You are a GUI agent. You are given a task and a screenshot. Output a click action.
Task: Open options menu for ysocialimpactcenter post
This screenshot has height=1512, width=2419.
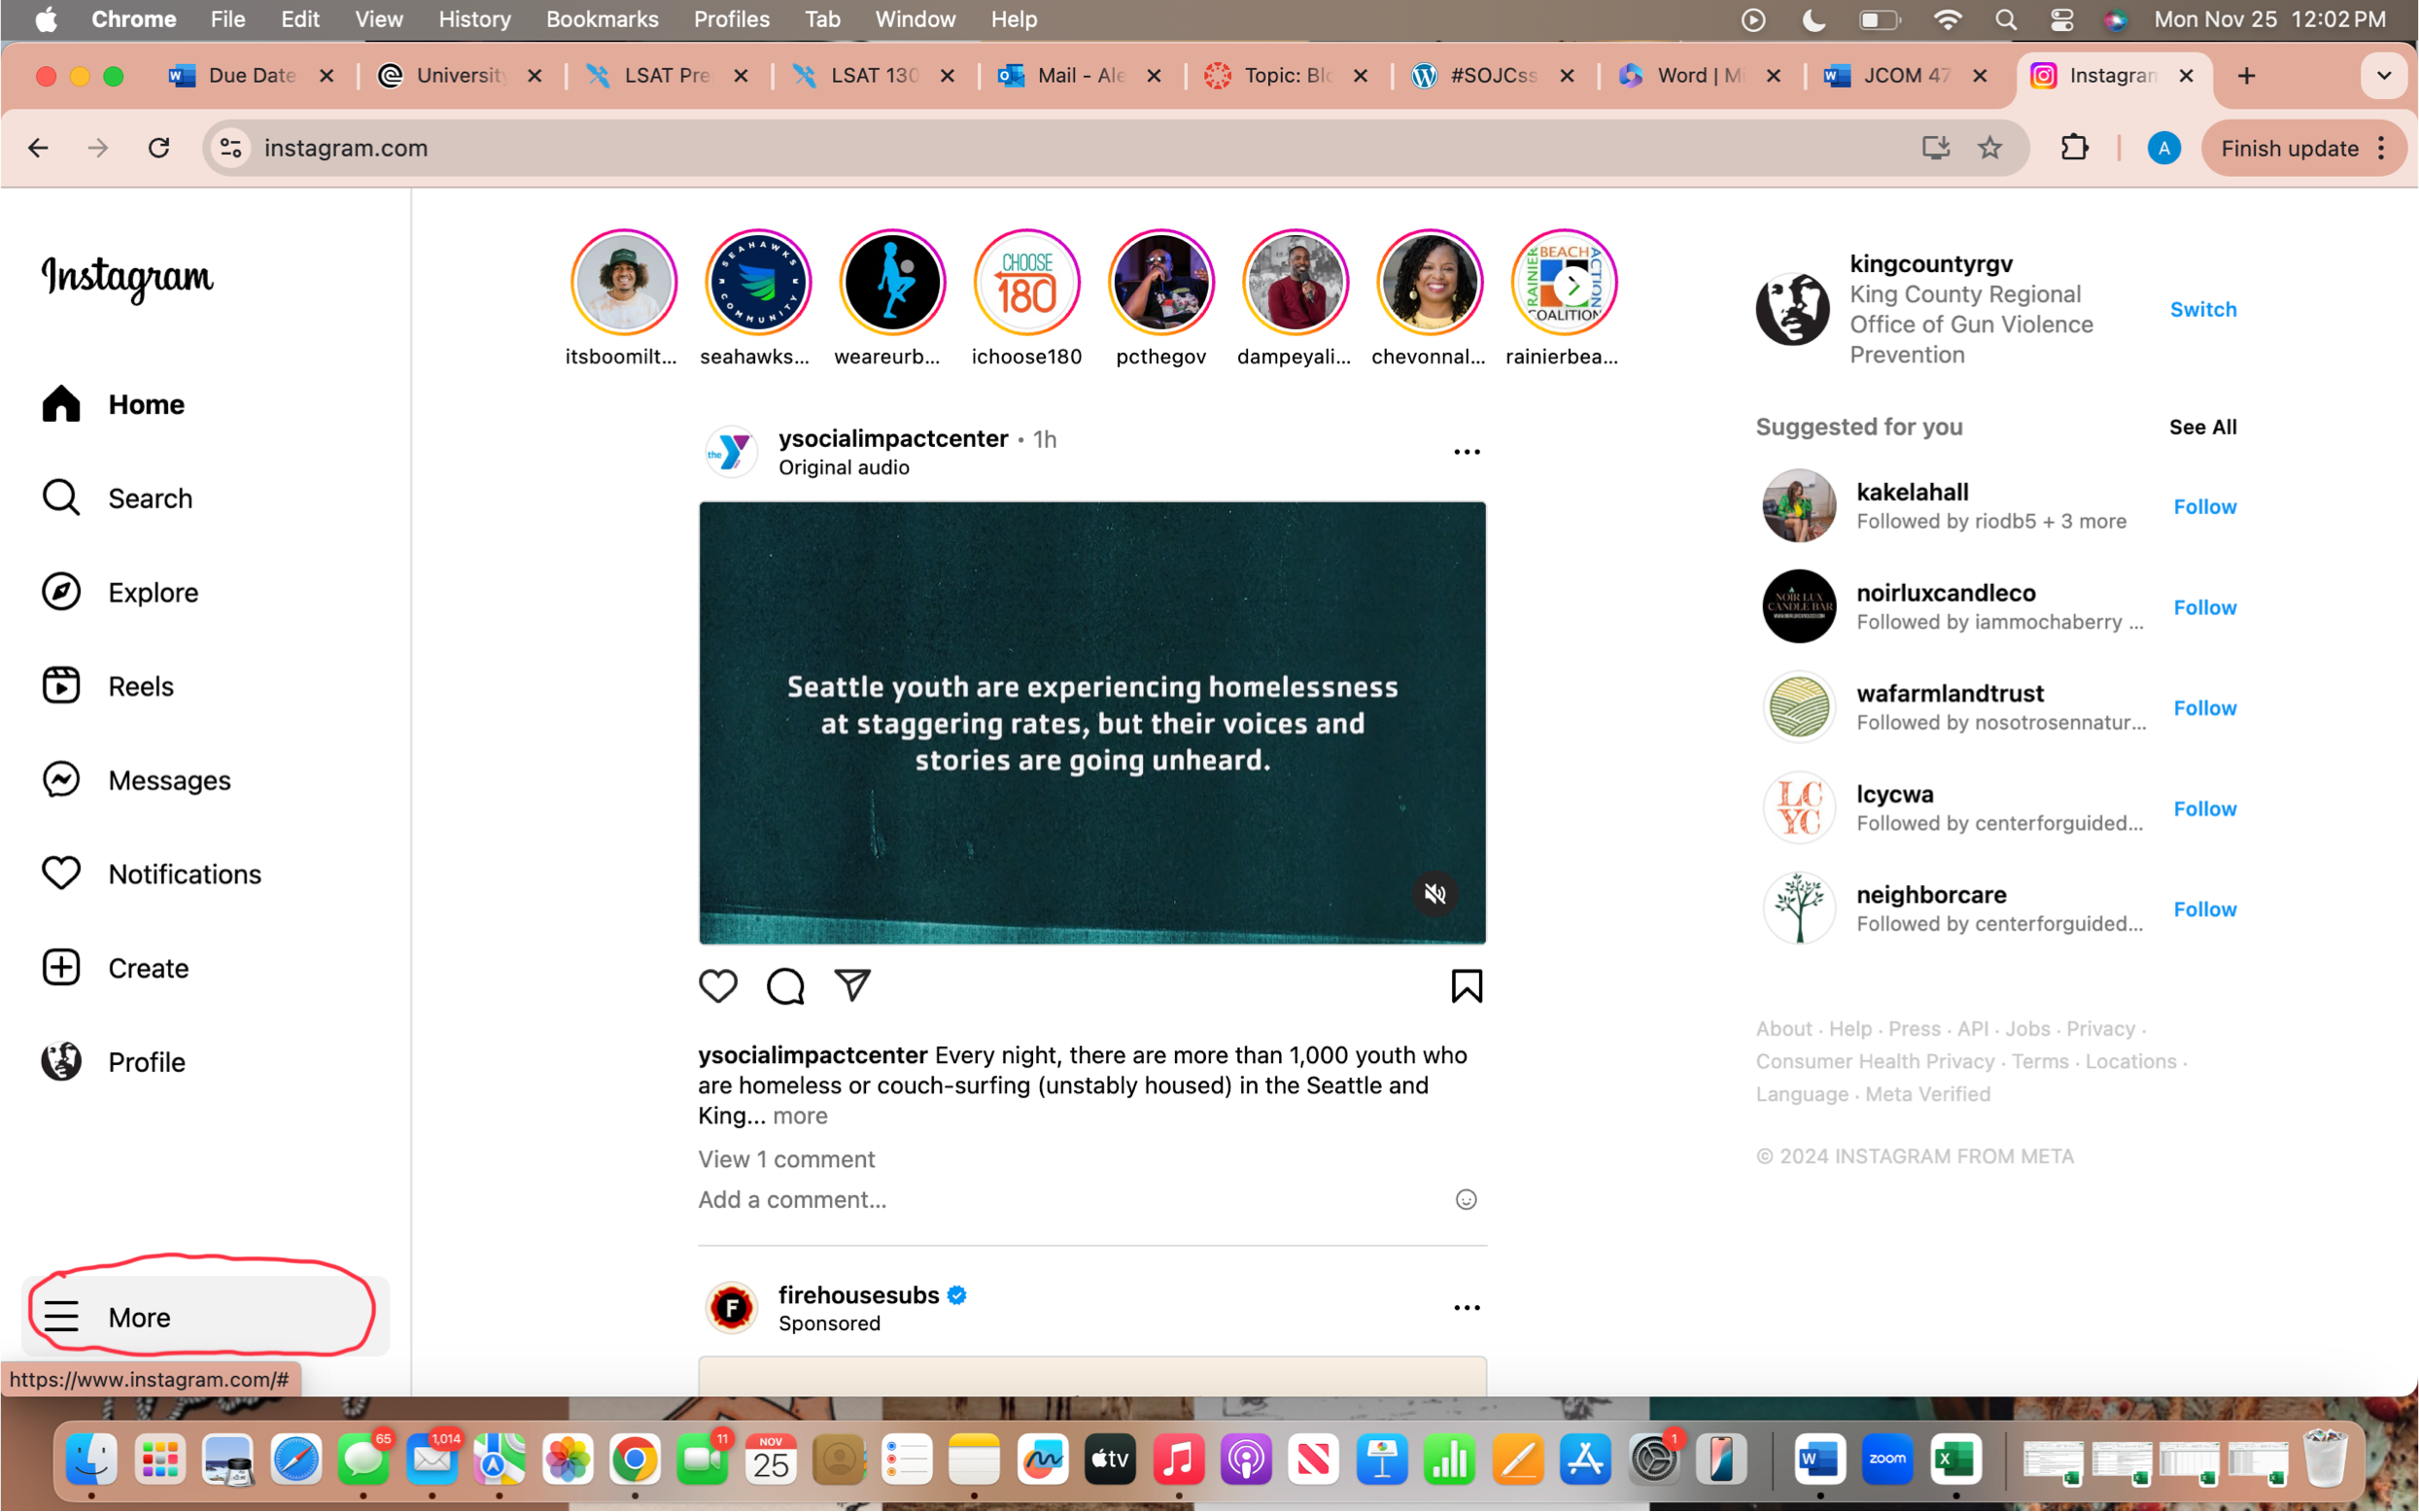pyautogui.click(x=1466, y=452)
